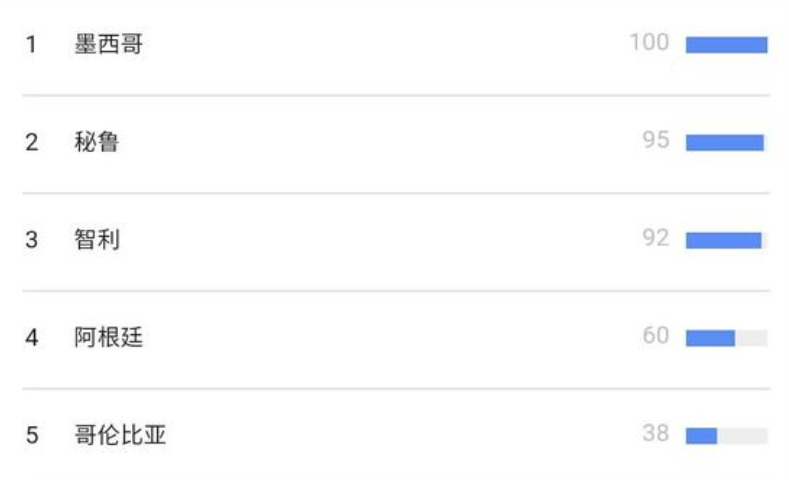
Task: Select the 阿根廷 country name
Action: click(109, 337)
